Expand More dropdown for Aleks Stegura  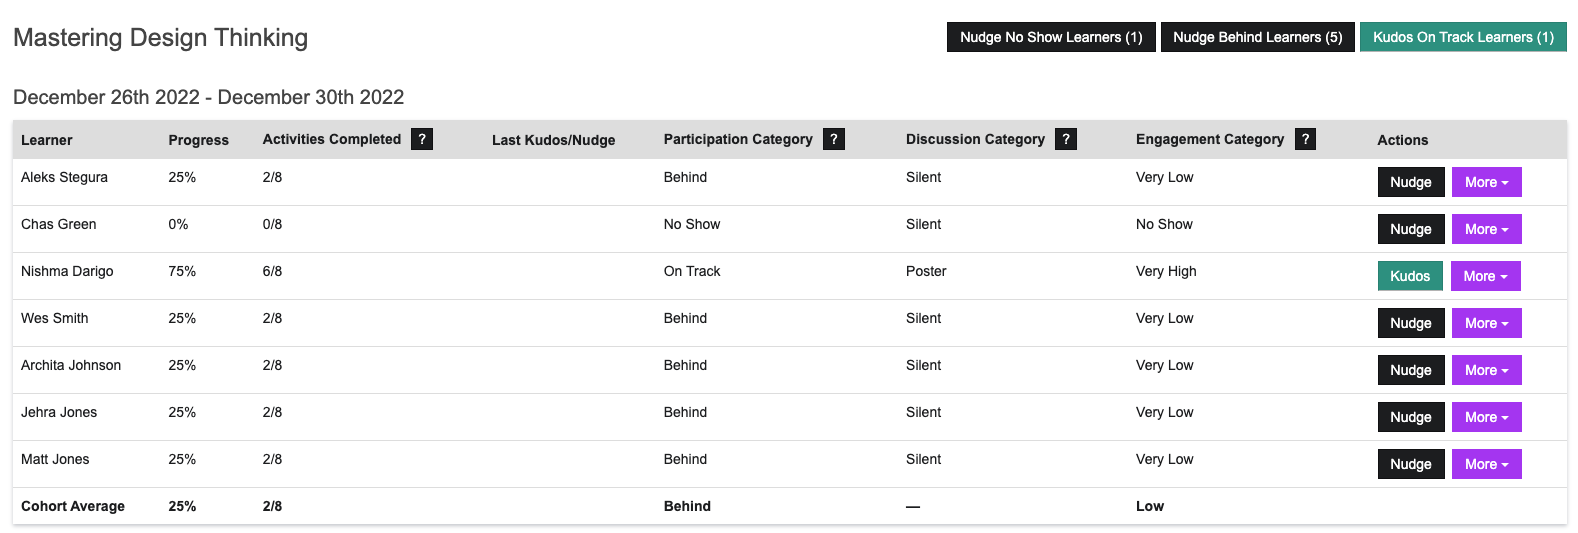[x=1486, y=182]
